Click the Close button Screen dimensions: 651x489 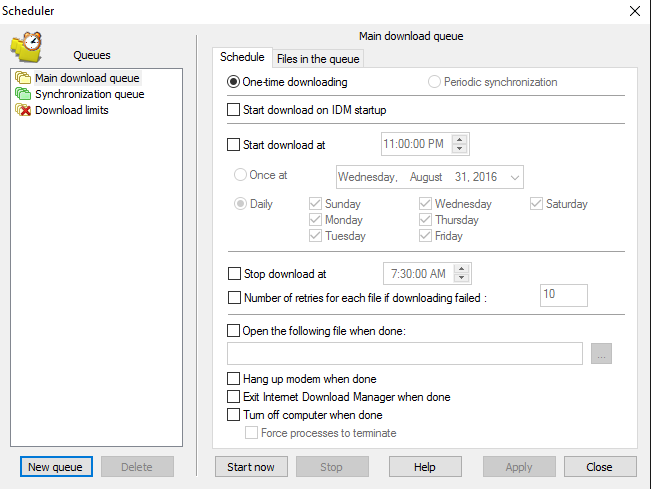(x=600, y=467)
